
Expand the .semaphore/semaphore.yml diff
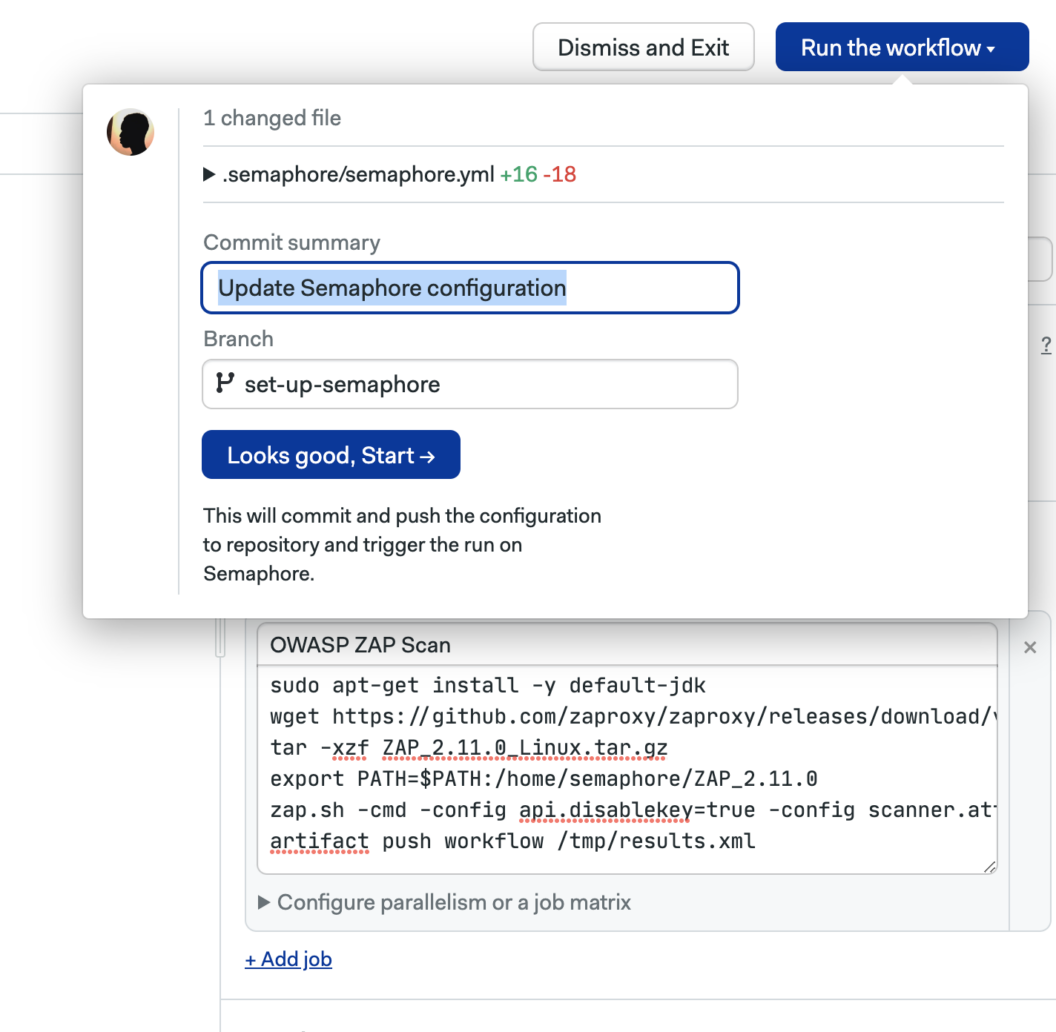point(209,174)
